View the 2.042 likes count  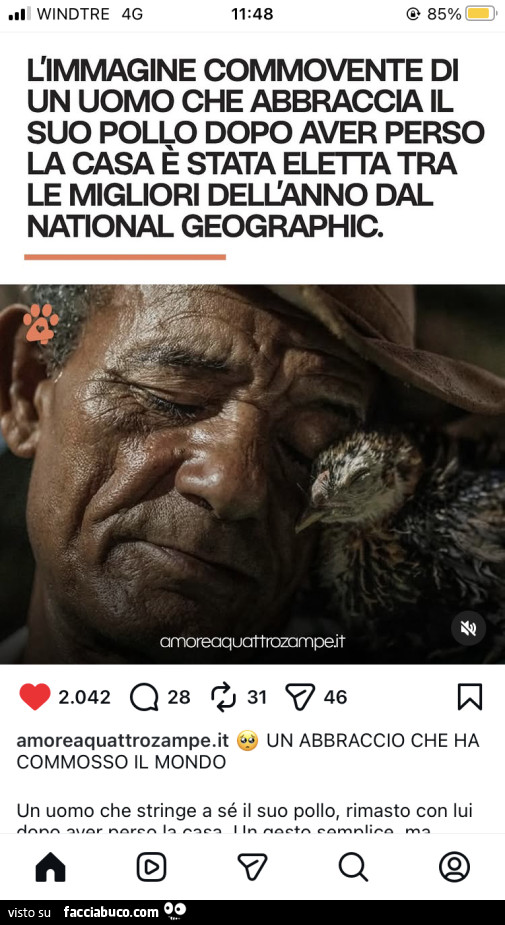[84, 697]
